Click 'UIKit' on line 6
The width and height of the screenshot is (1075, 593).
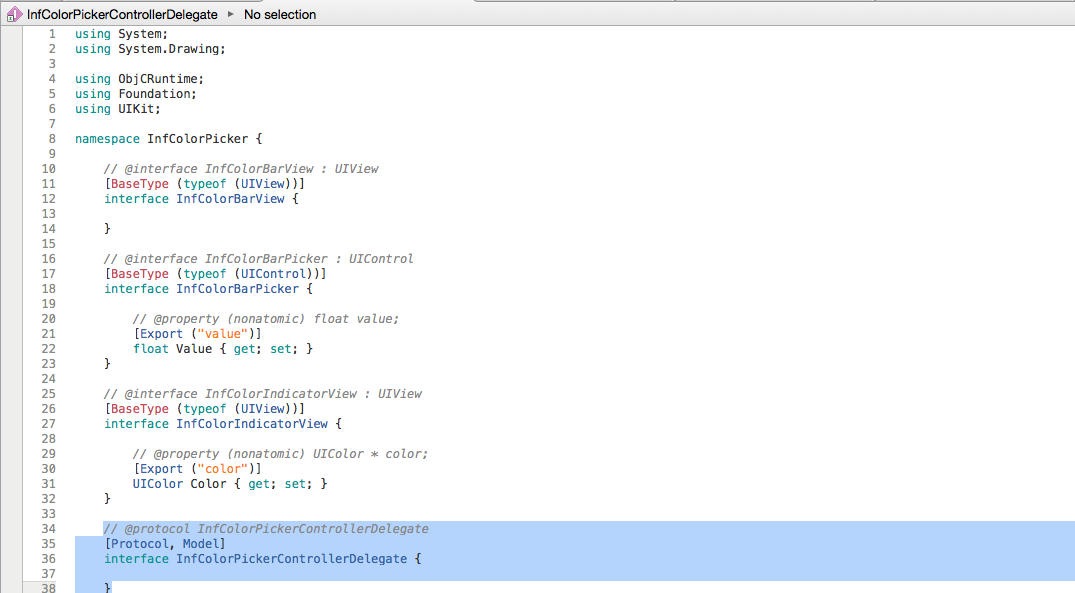coord(136,109)
